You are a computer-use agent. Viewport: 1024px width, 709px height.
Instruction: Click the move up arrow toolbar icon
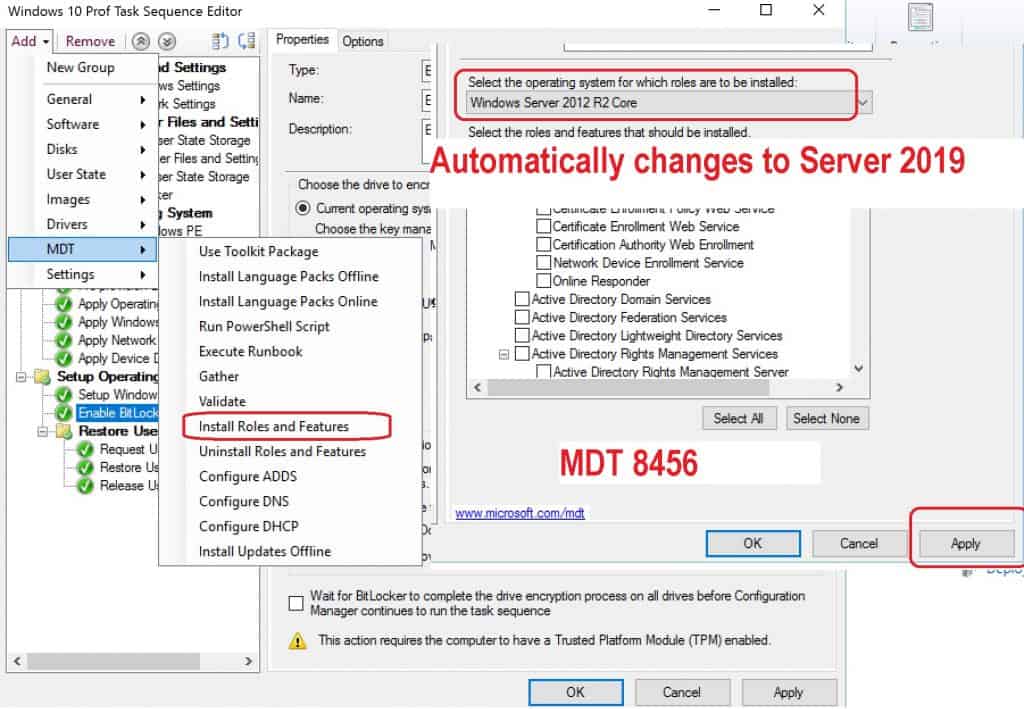pos(140,42)
